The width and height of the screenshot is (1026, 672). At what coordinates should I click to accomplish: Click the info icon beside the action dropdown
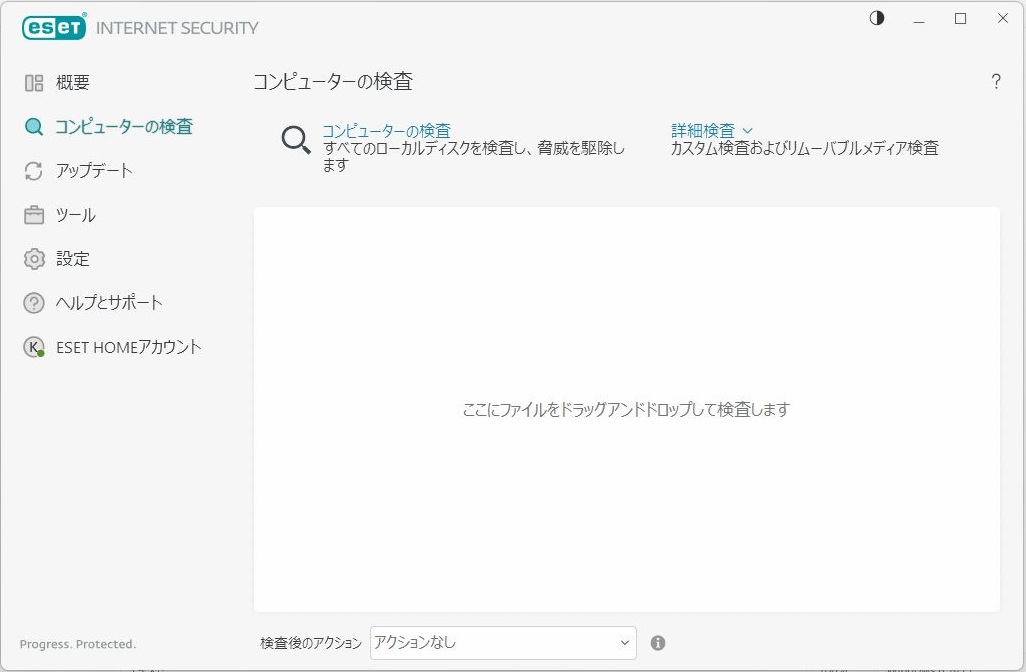pos(658,643)
